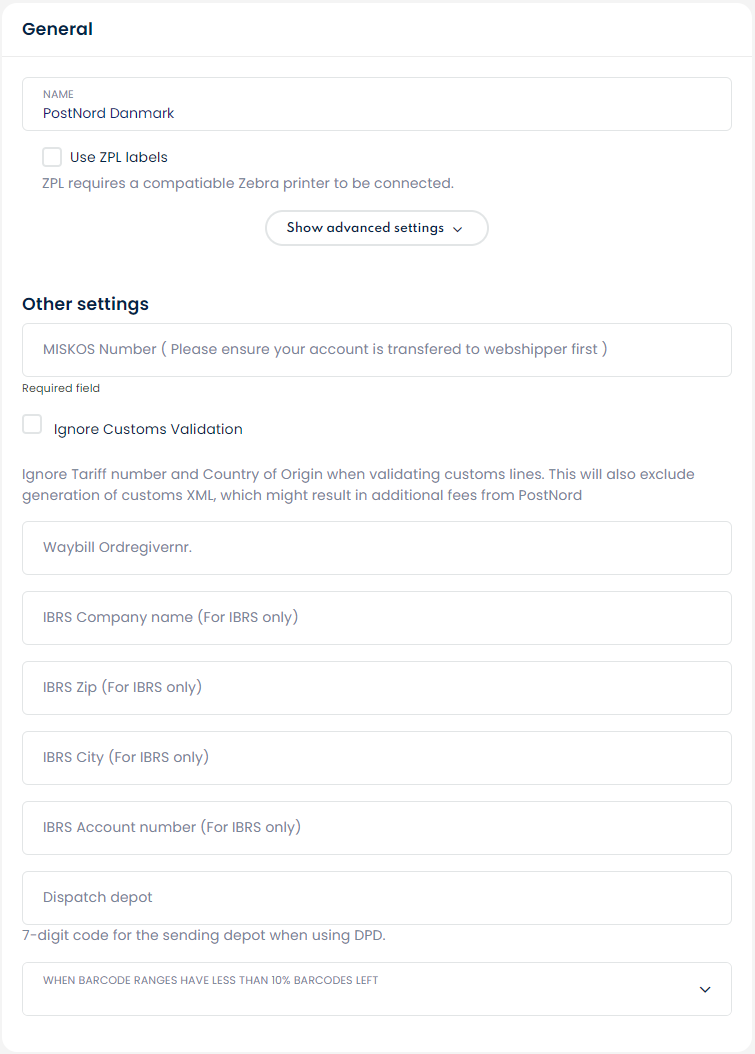Screen dimensions: 755x1054
Task: Tick the Ignore Customs Validation checkbox
Action: pyautogui.click(x=33, y=425)
